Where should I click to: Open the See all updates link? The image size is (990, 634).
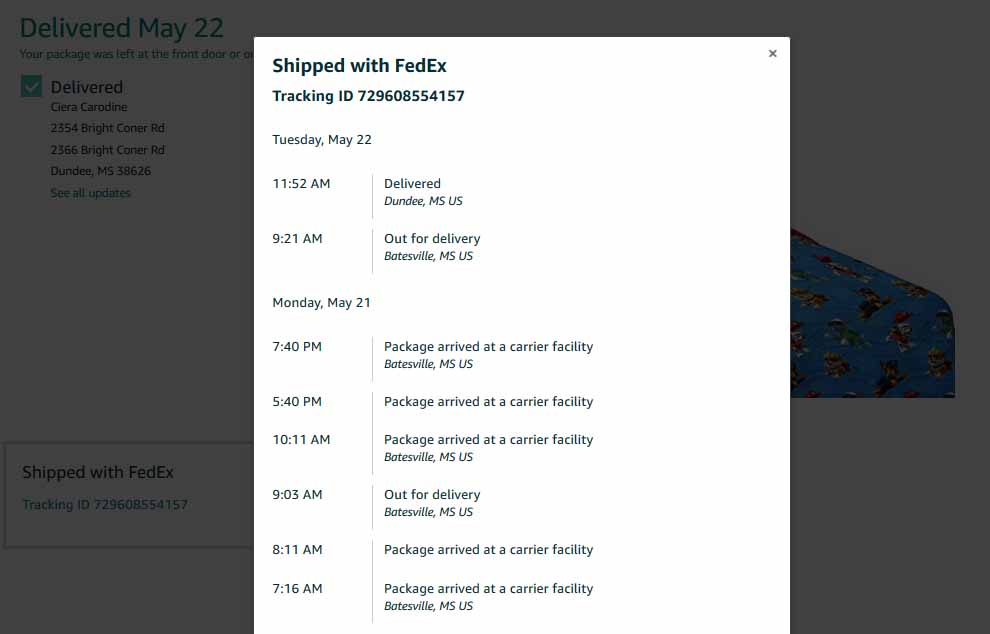(x=90, y=193)
